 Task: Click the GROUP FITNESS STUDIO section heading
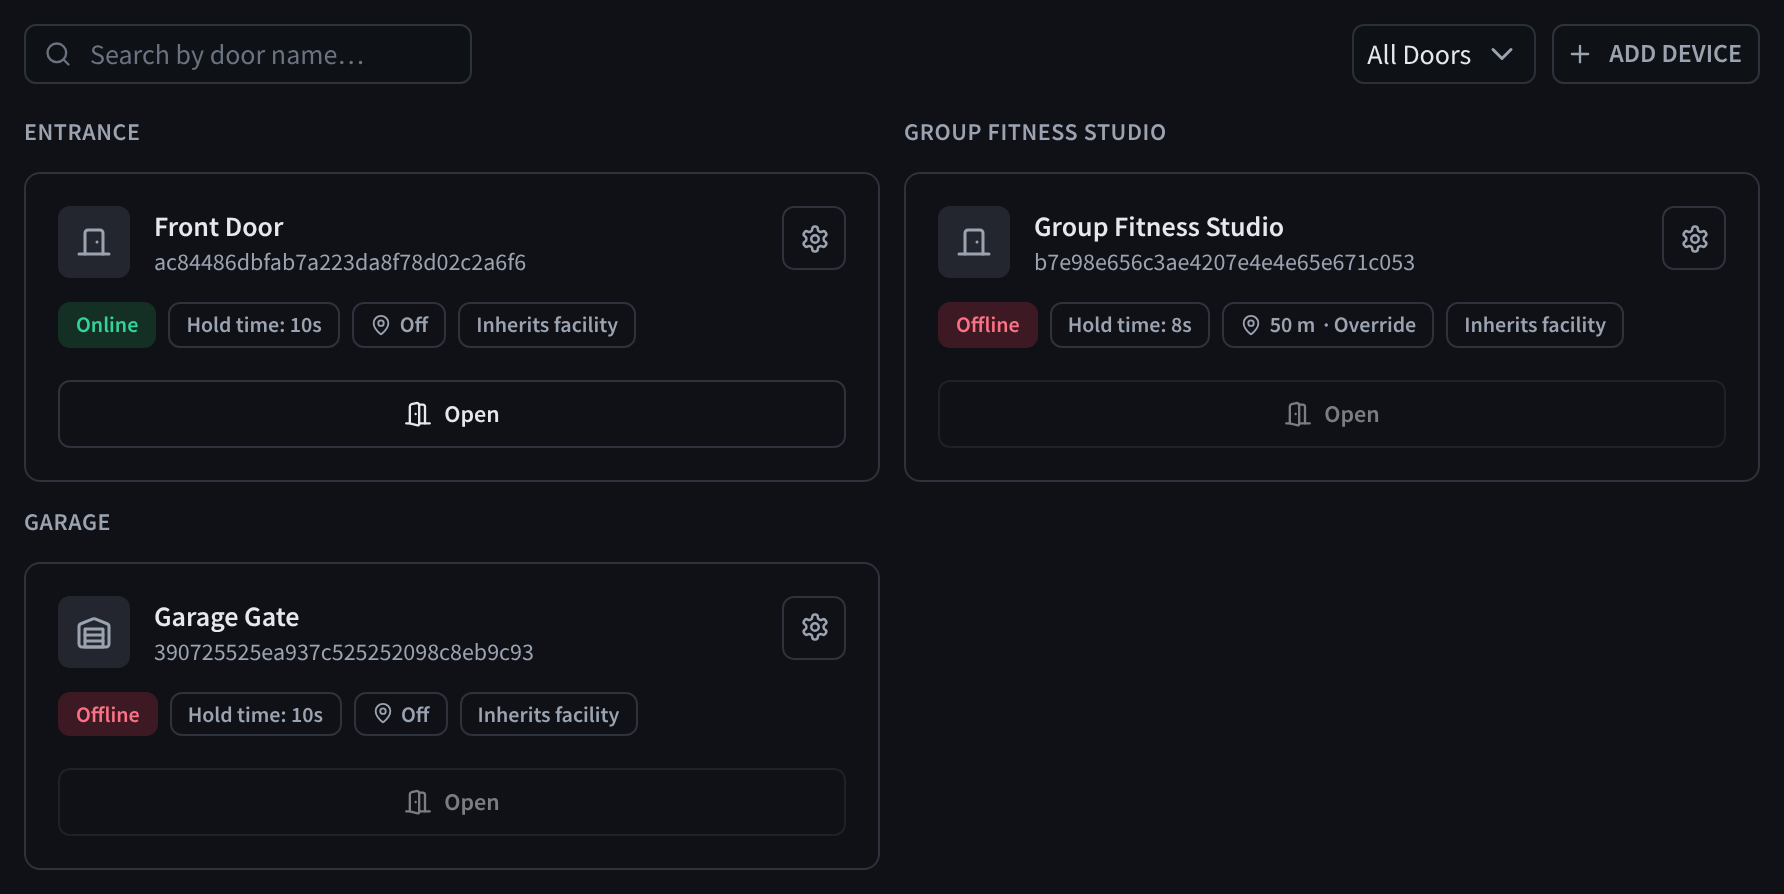pyautogui.click(x=1035, y=132)
